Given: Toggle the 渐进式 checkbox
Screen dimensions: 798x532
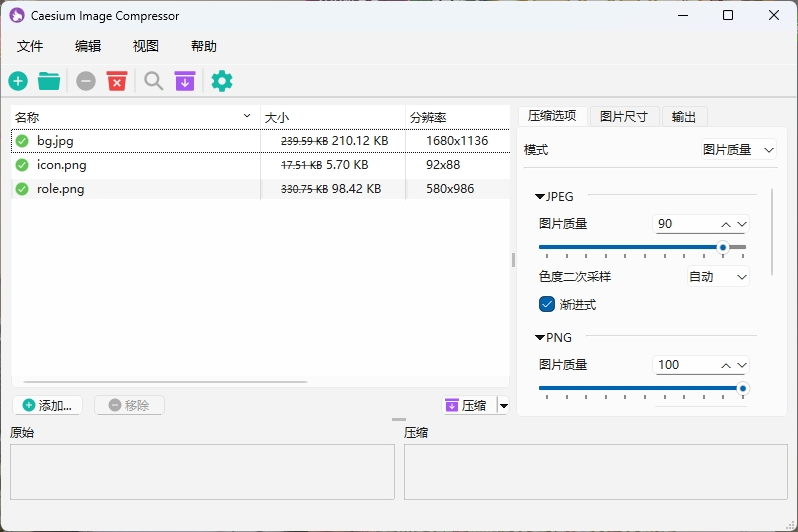Looking at the screenshot, I should tap(547, 304).
